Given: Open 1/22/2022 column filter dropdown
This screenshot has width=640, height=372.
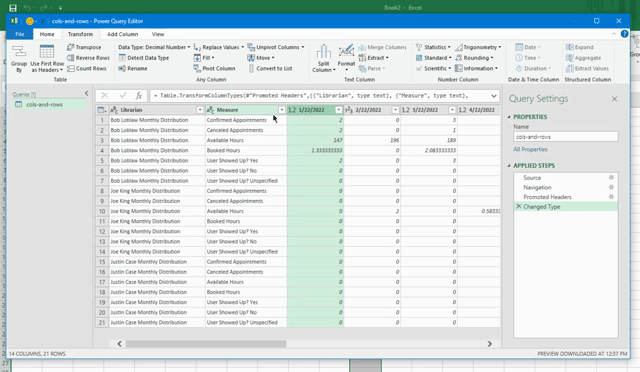Looking at the screenshot, I should [x=338, y=110].
